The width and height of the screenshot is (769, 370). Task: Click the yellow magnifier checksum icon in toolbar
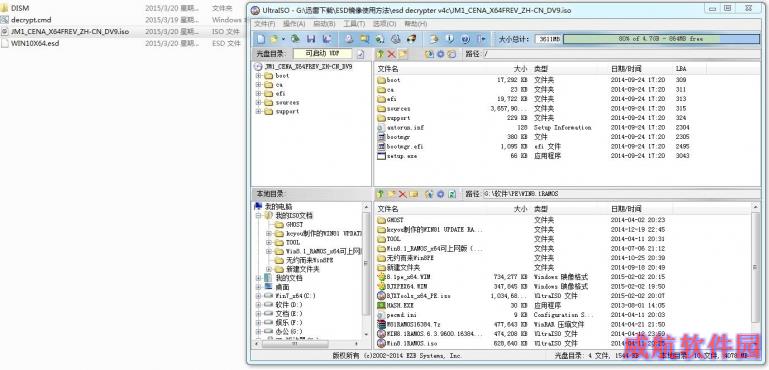[364, 39]
